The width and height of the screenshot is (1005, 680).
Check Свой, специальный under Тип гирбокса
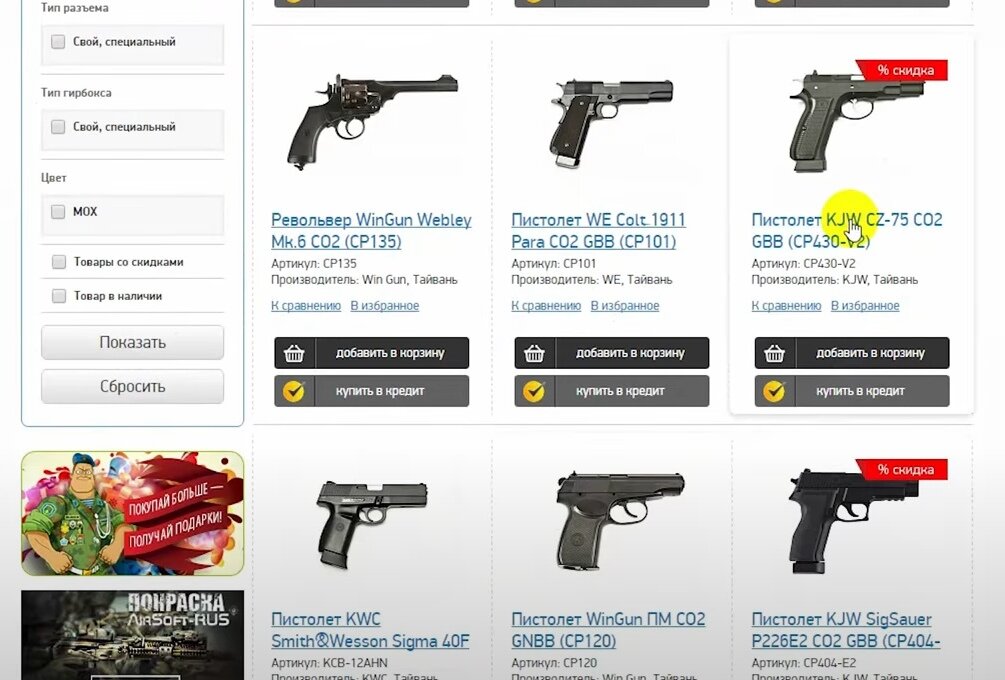coord(58,127)
